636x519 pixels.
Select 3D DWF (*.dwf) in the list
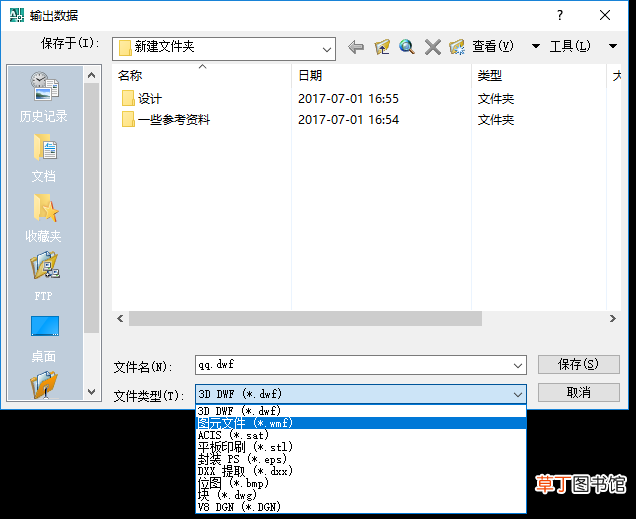tap(361, 411)
